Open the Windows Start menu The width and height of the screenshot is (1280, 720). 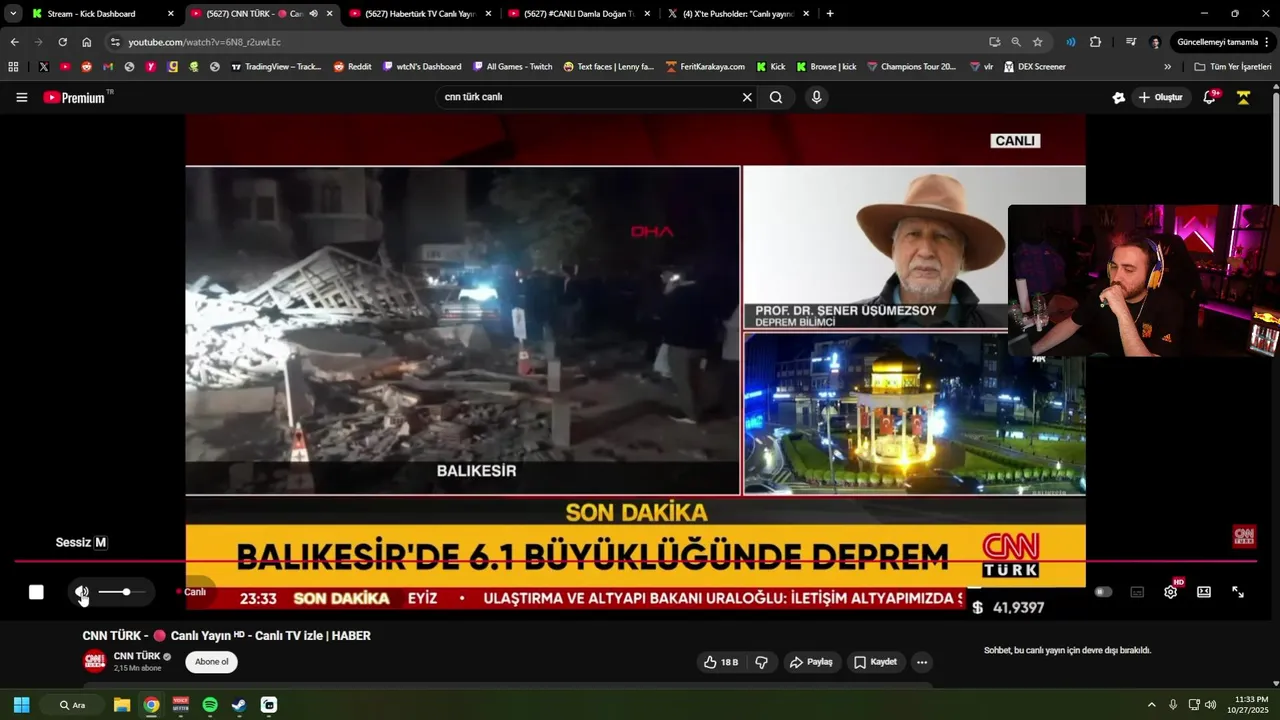[21, 705]
